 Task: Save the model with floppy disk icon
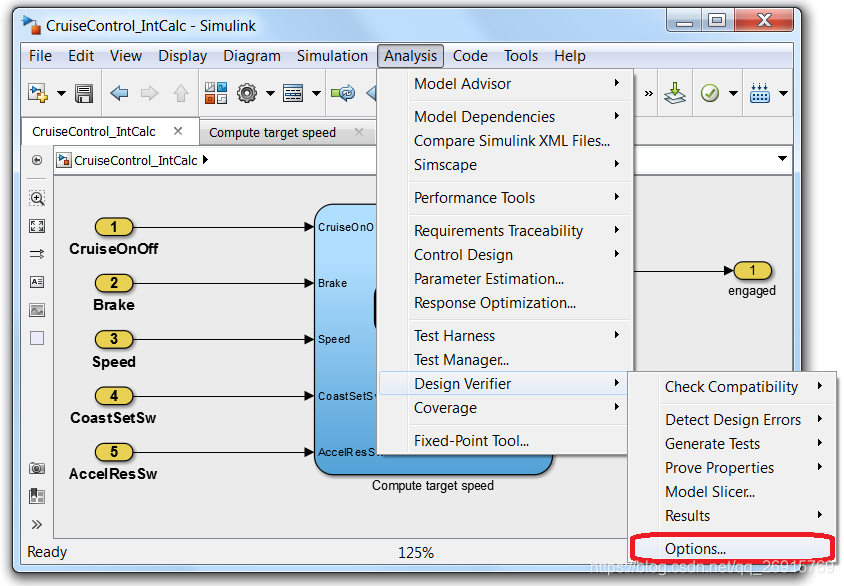pyautogui.click(x=84, y=94)
